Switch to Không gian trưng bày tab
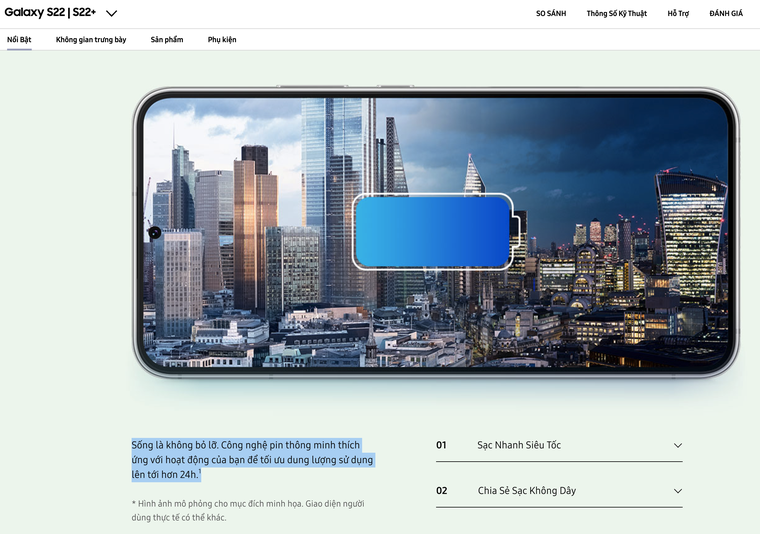This screenshot has width=760, height=534. [91, 40]
